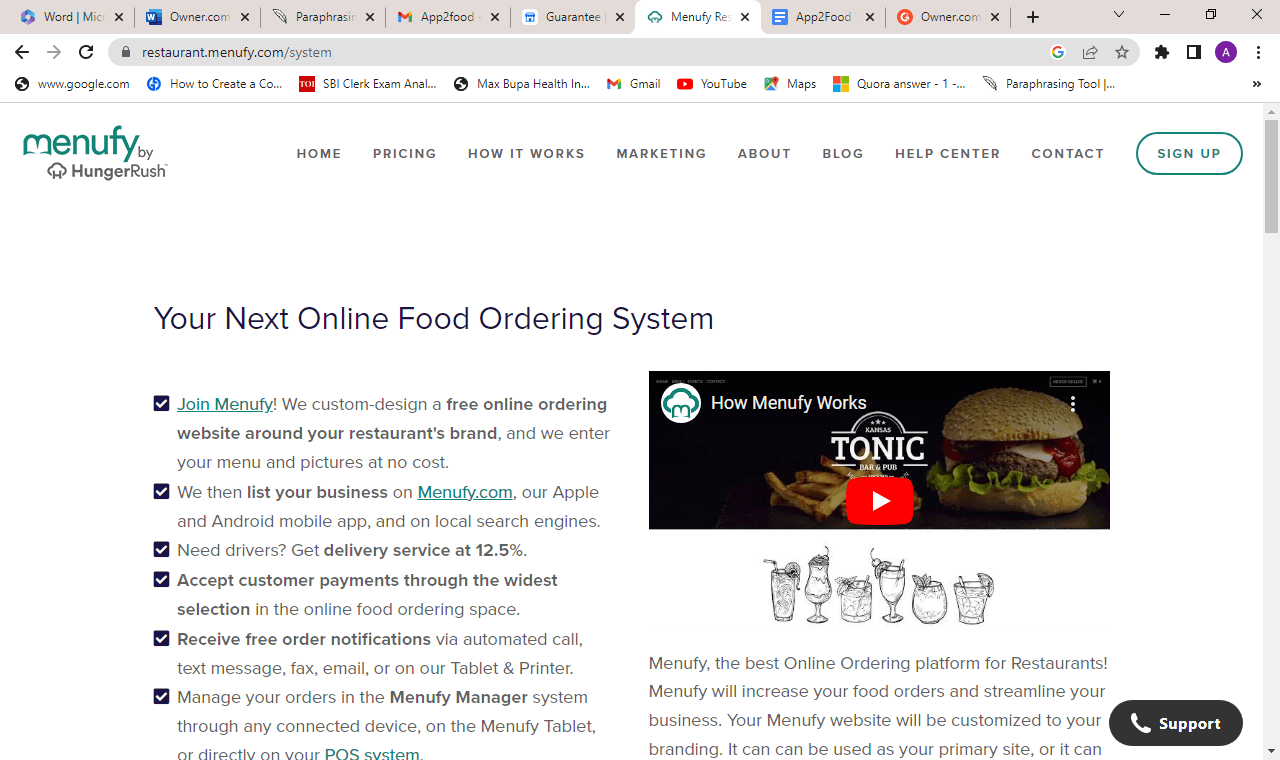Play the How Menufy Works video
Screen dimensions: 1280x760
pos(880,501)
